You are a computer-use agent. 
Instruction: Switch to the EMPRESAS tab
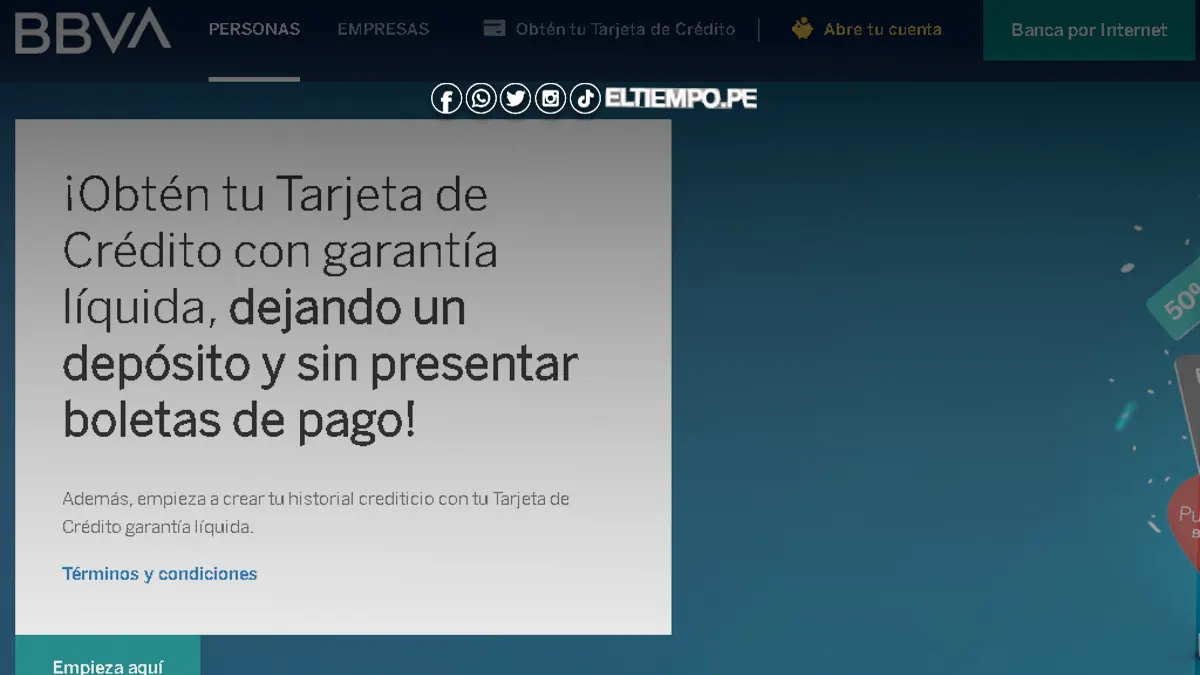point(383,30)
